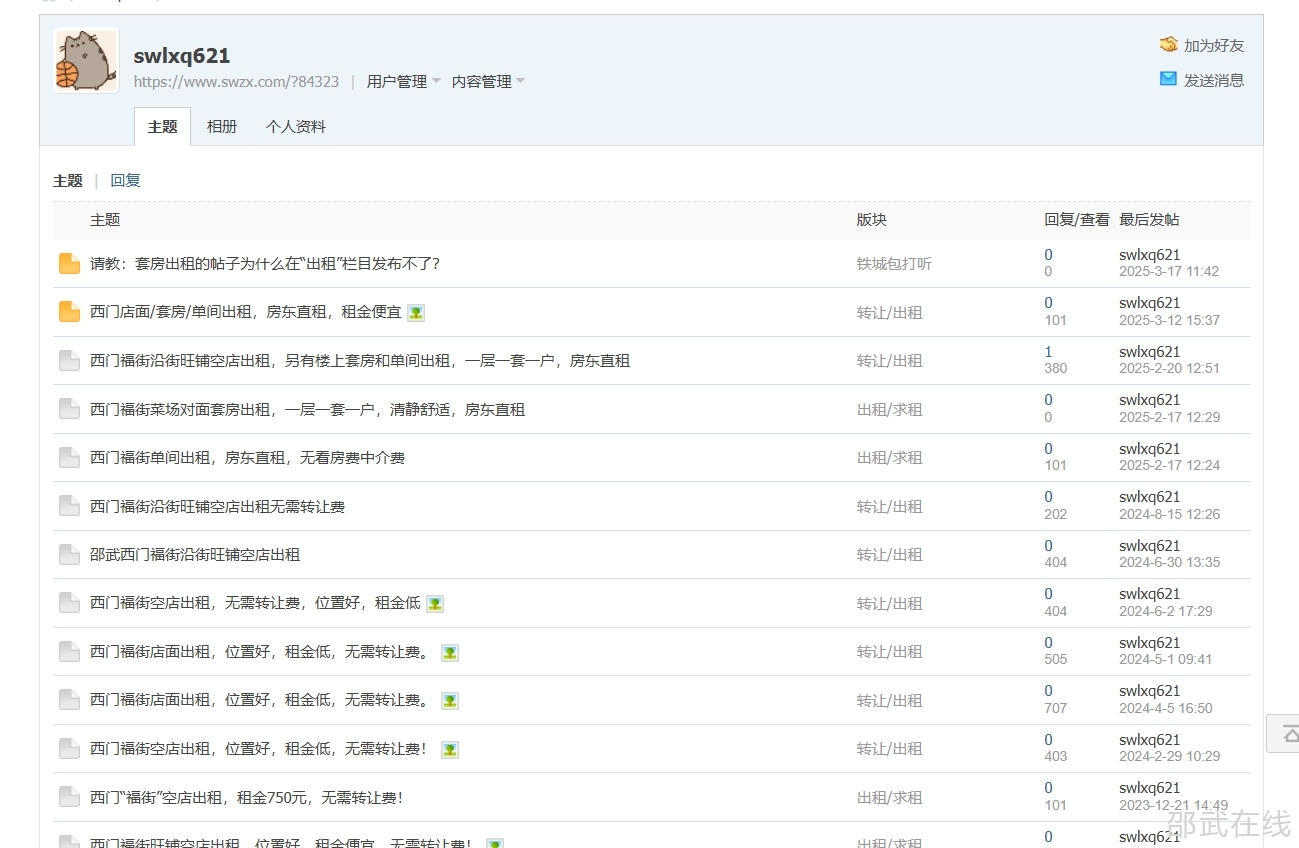Click image attachment icon on 西门店面/套房/单间出租 thread
1299x848 pixels.
coord(416,313)
